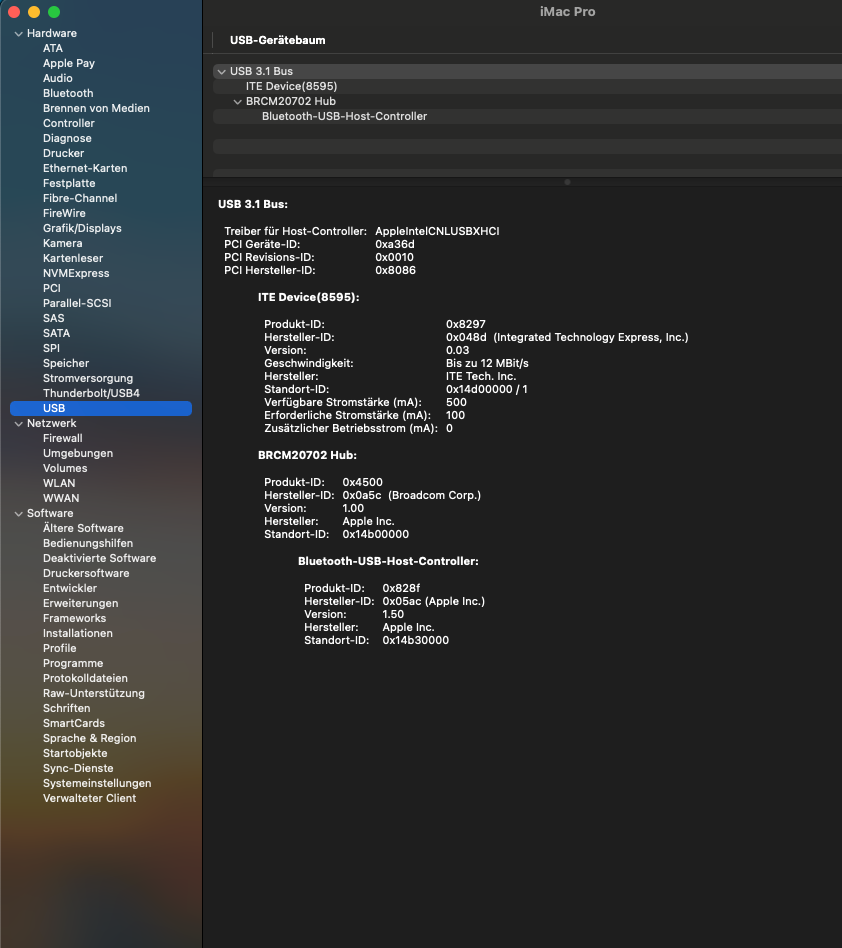Image resolution: width=842 pixels, height=948 pixels.
Task: Collapse the USB 3.1 Bus tree node
Action: pyautogui.click(x=222, y=72)
